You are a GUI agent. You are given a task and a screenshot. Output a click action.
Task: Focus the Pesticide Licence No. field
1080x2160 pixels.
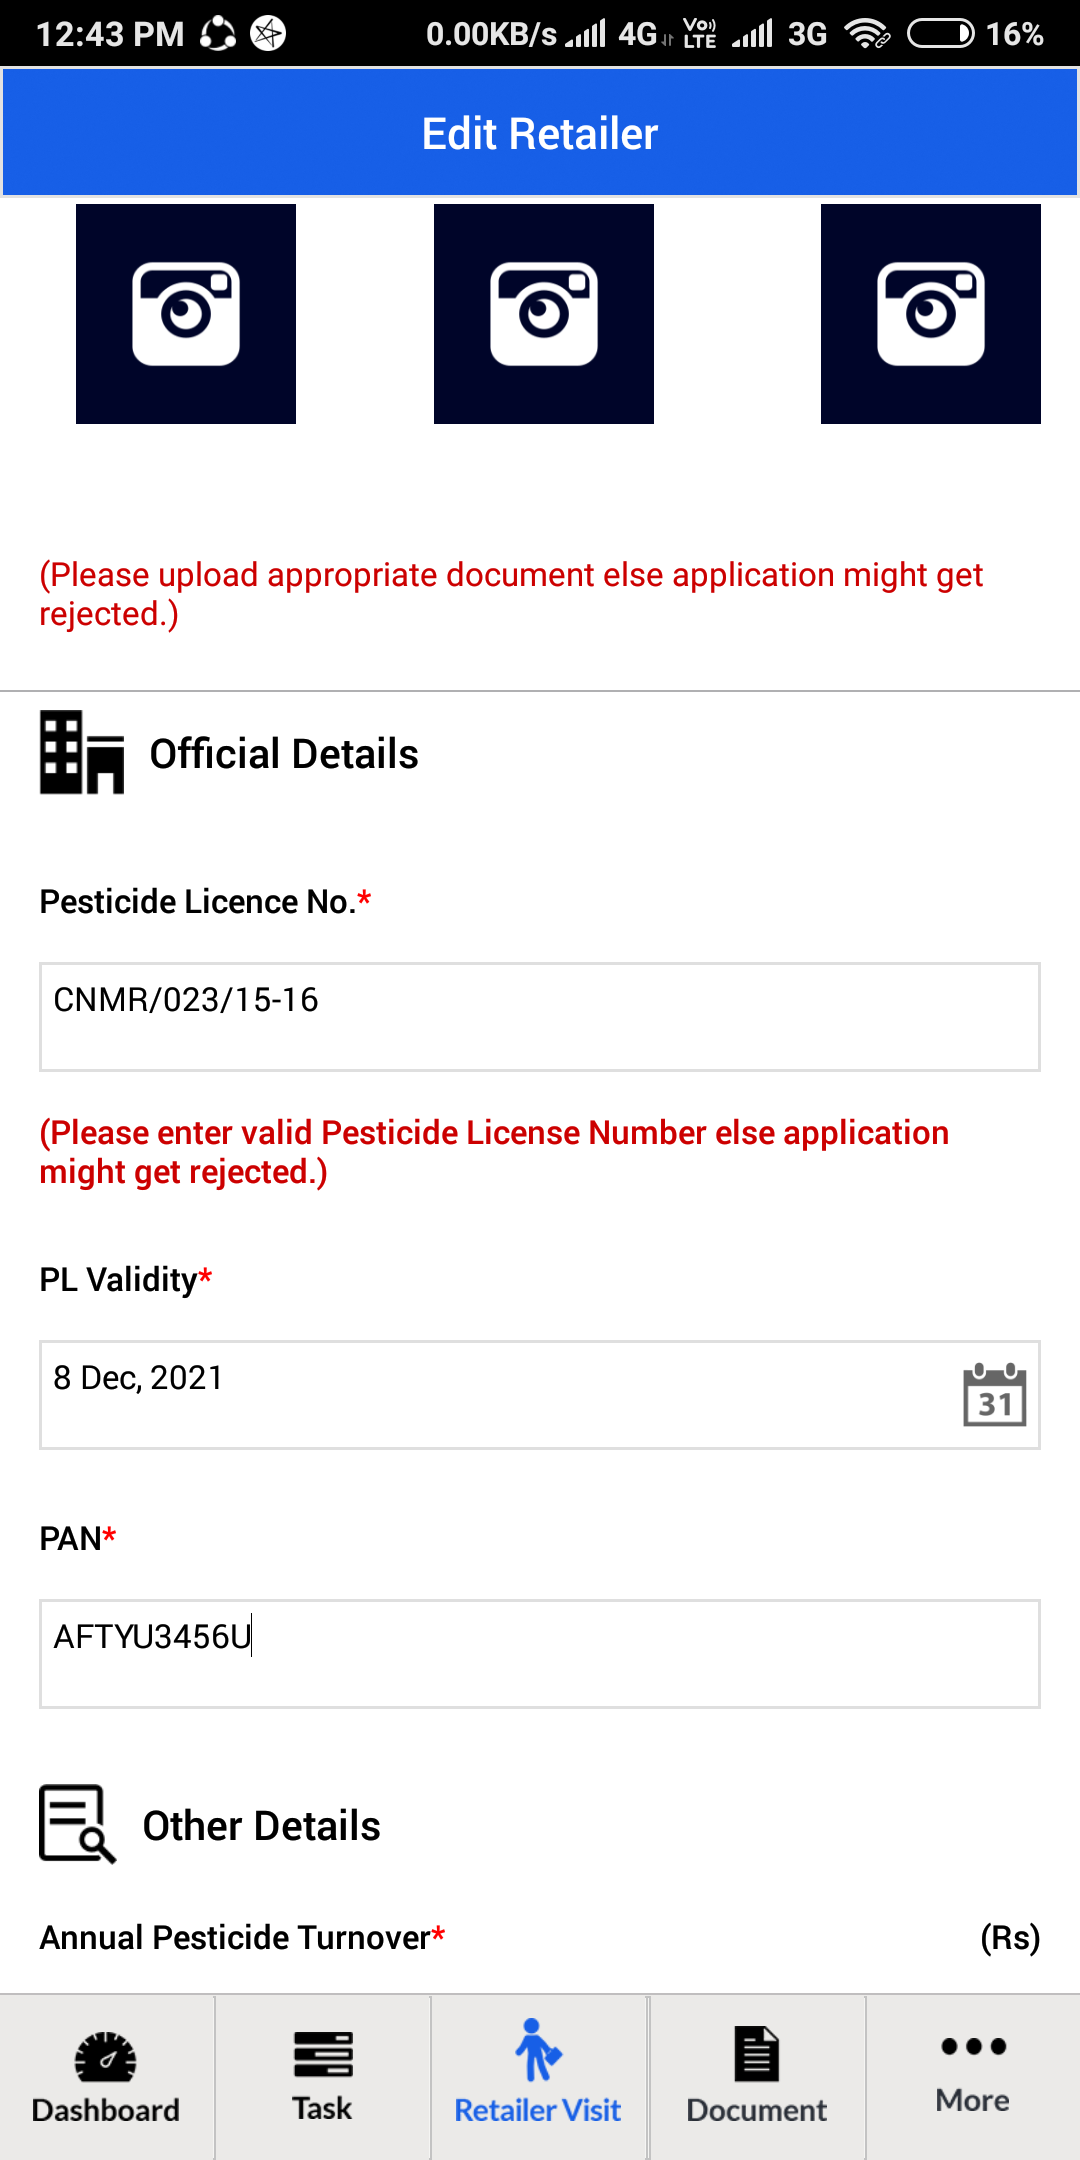tap(540, 1017)
